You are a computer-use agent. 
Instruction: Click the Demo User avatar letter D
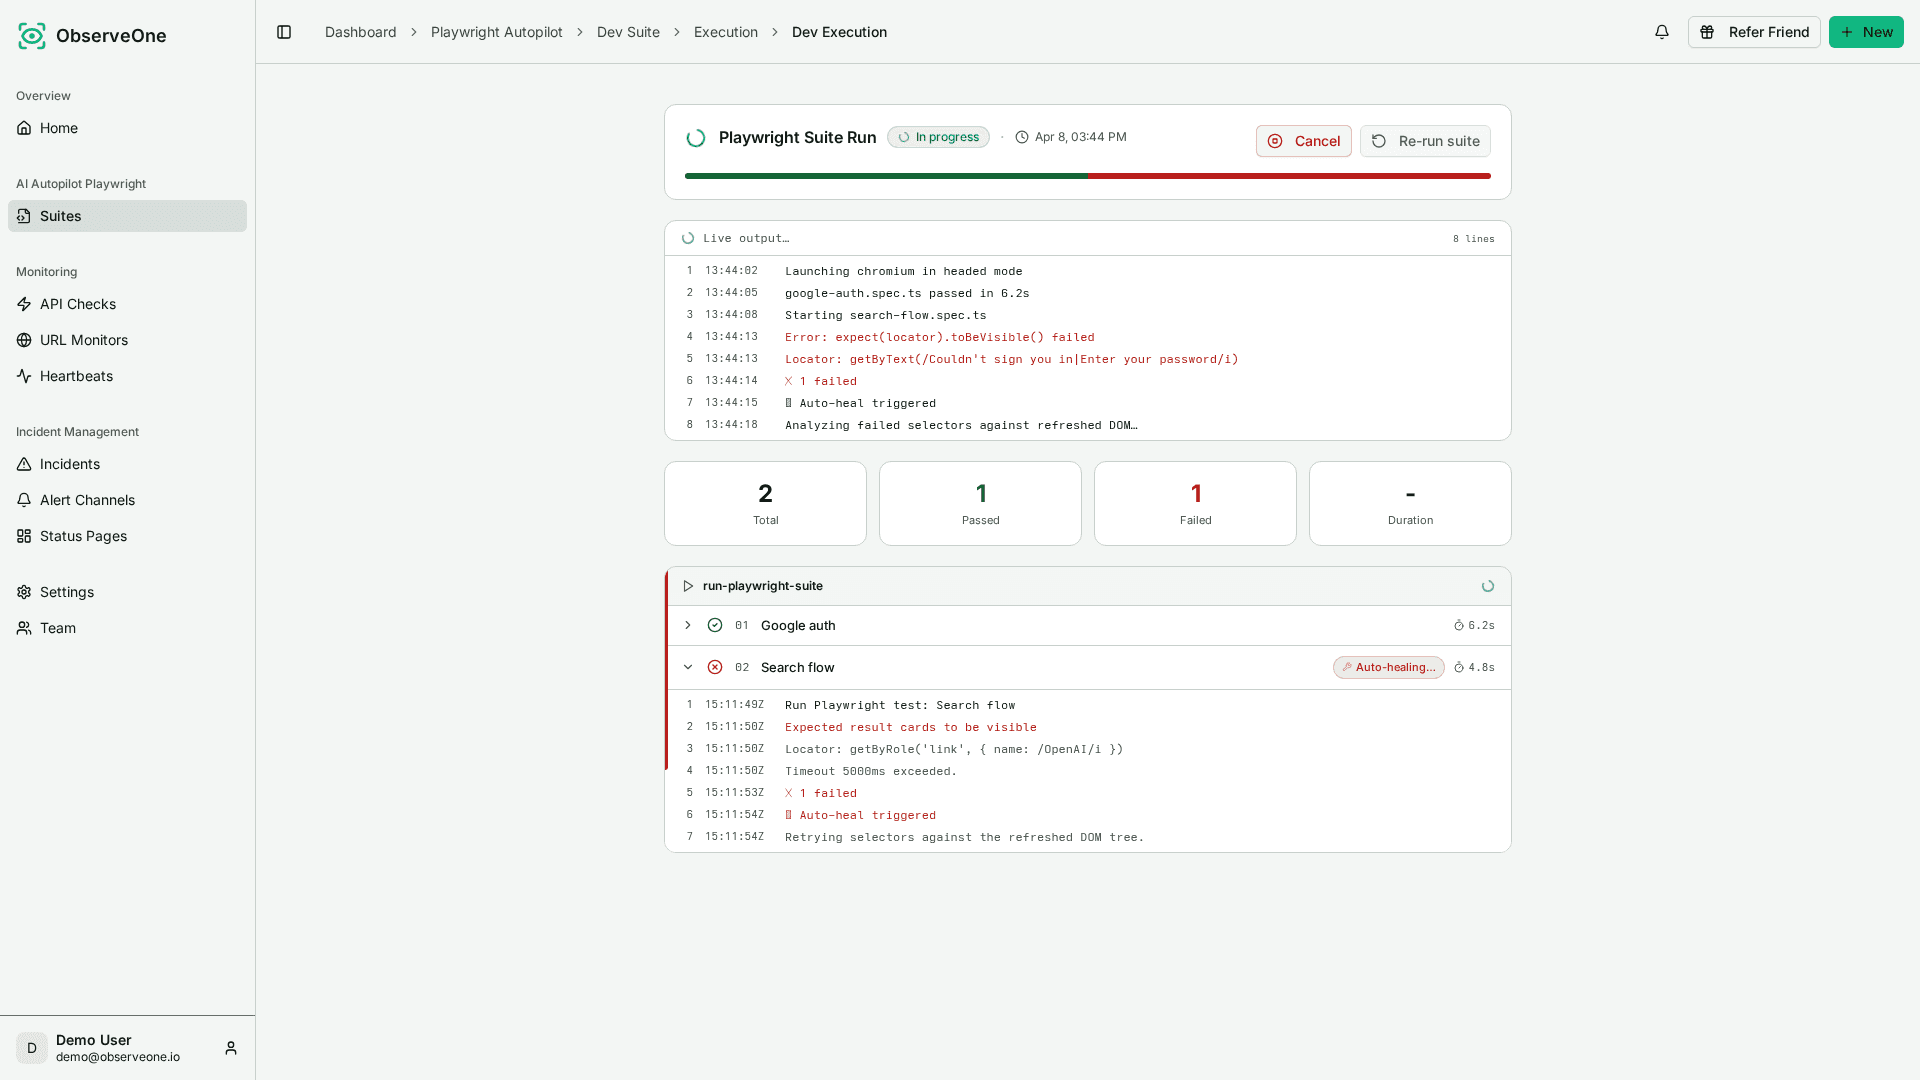coord(32,1048)
